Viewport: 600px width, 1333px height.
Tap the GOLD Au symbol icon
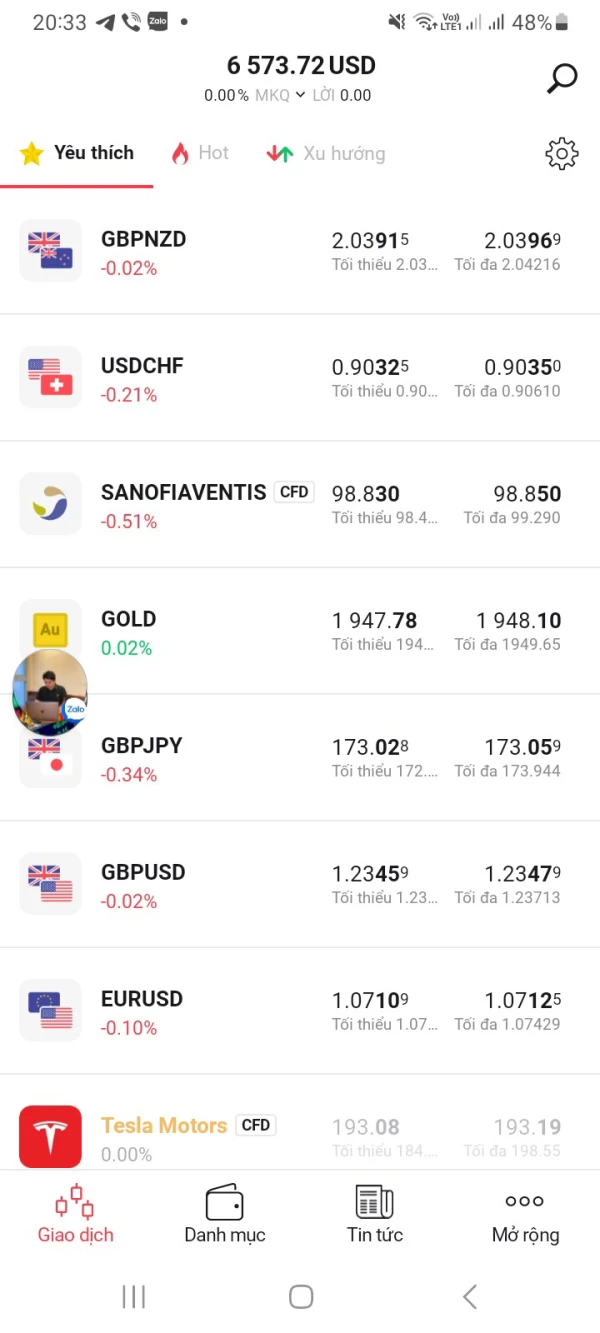point(50,626)
